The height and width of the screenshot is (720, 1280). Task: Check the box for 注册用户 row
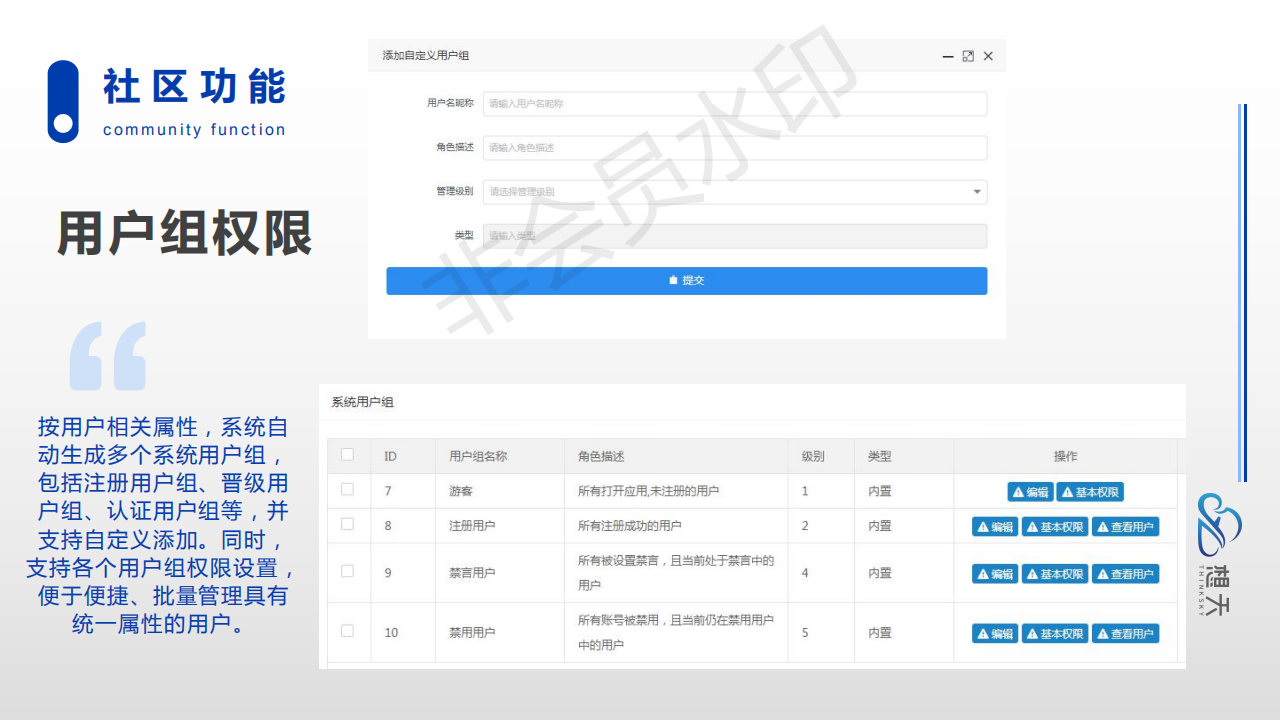click(x=347, y=523)
